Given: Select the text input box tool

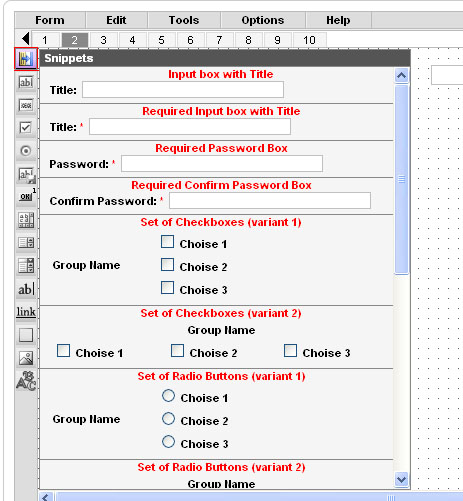Looking at the screenshot, I should pos(26,82).
